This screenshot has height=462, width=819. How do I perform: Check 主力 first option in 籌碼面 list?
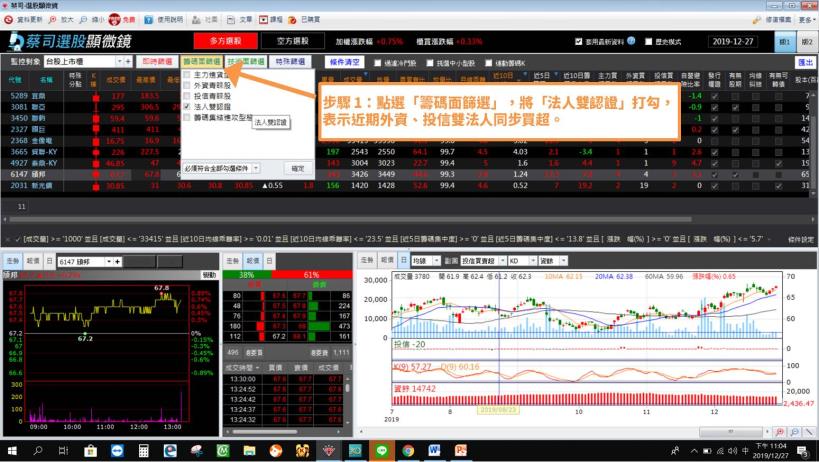[186, 75]
